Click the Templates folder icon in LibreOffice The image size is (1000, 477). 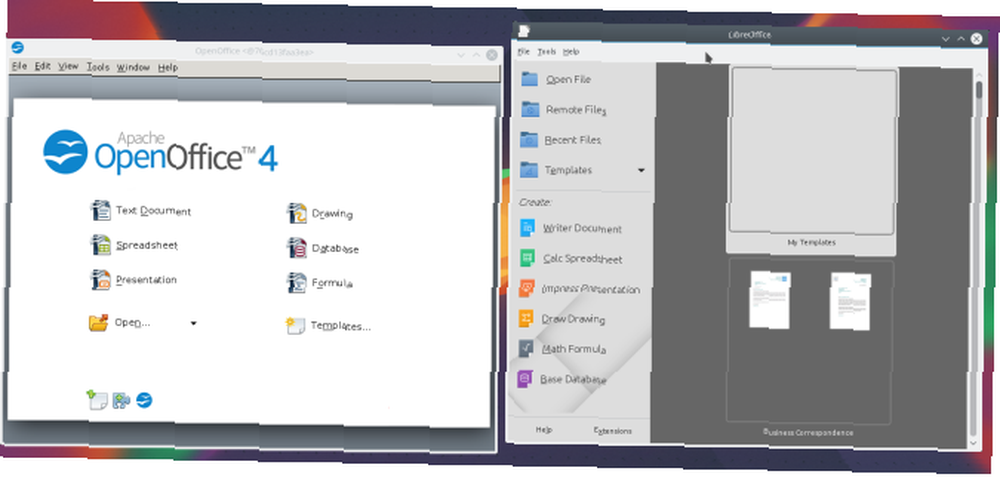[529, 170]
